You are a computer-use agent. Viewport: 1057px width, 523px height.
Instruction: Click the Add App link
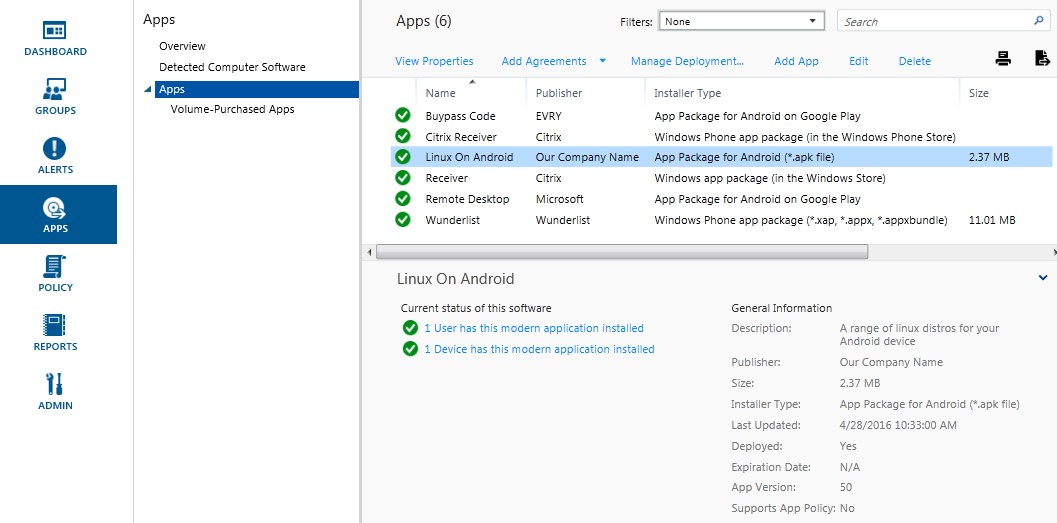(x=796, y=61)
